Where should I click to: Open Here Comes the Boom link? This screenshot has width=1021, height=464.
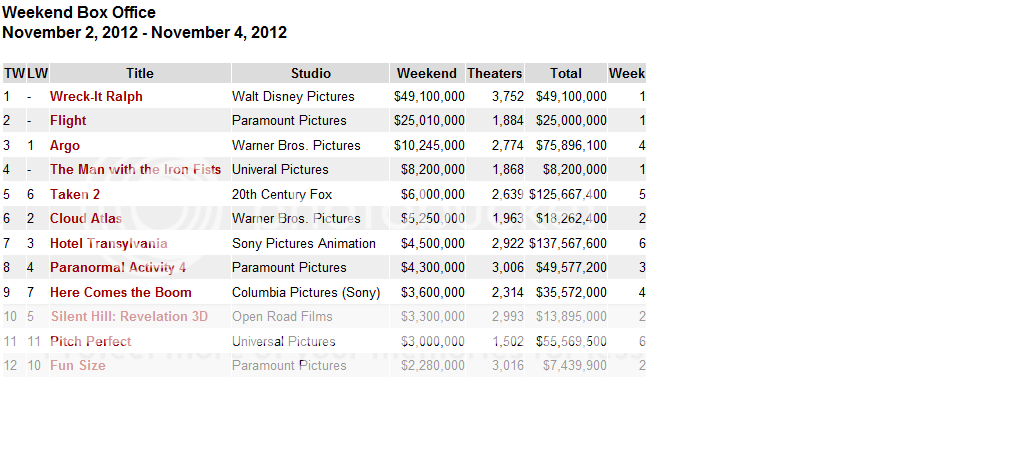tap(121, 293)
